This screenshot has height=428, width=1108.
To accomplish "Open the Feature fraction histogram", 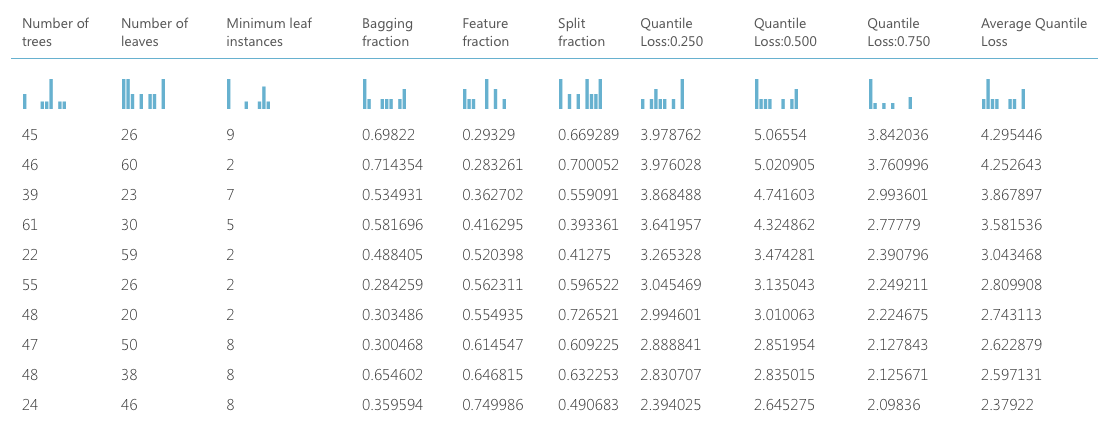I will click(x=485, y=94).
